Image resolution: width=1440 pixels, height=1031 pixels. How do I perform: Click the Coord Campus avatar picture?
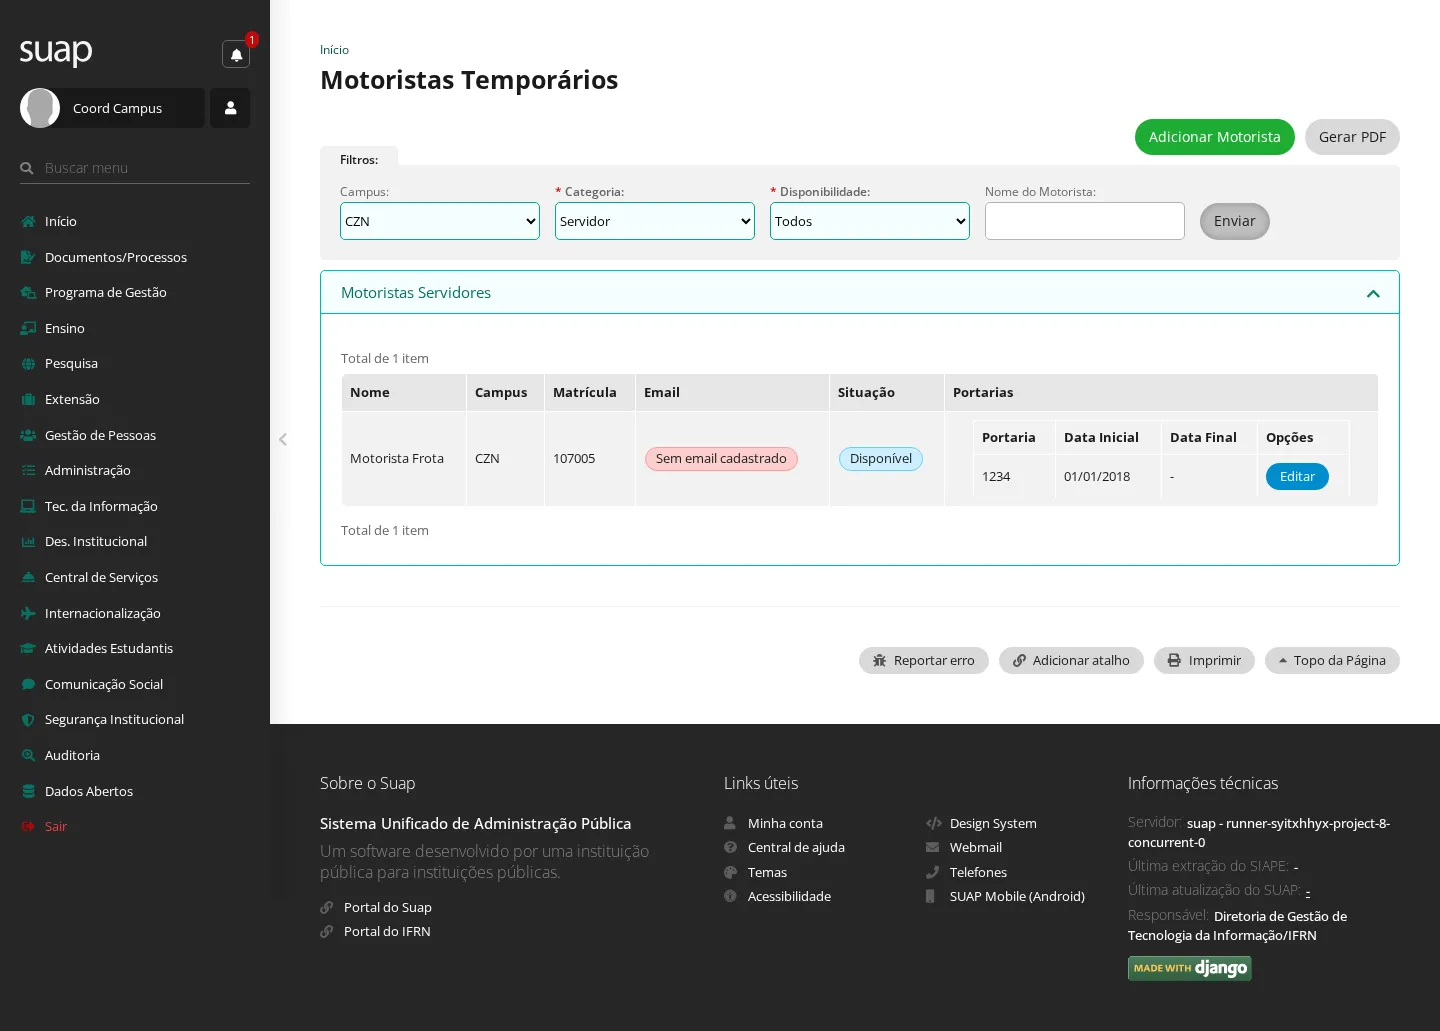tap(40, 108)
